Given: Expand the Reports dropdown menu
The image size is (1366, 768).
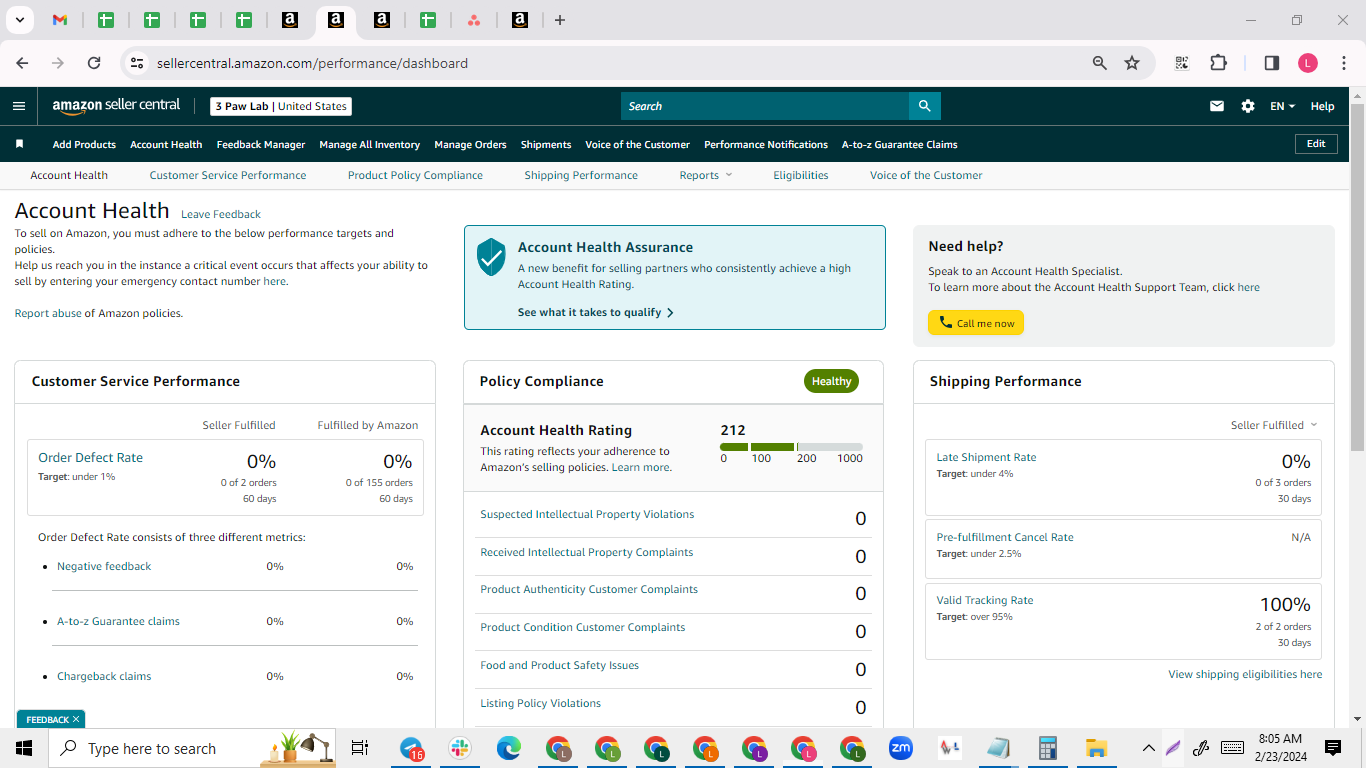Looking at the screenshot, I should coord(706,175).
